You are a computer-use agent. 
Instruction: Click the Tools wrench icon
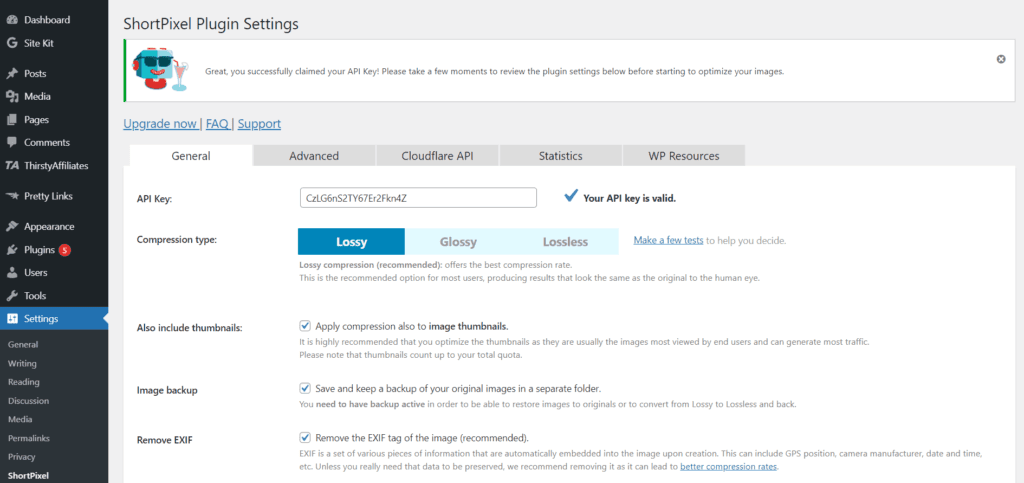pos(12,296)
